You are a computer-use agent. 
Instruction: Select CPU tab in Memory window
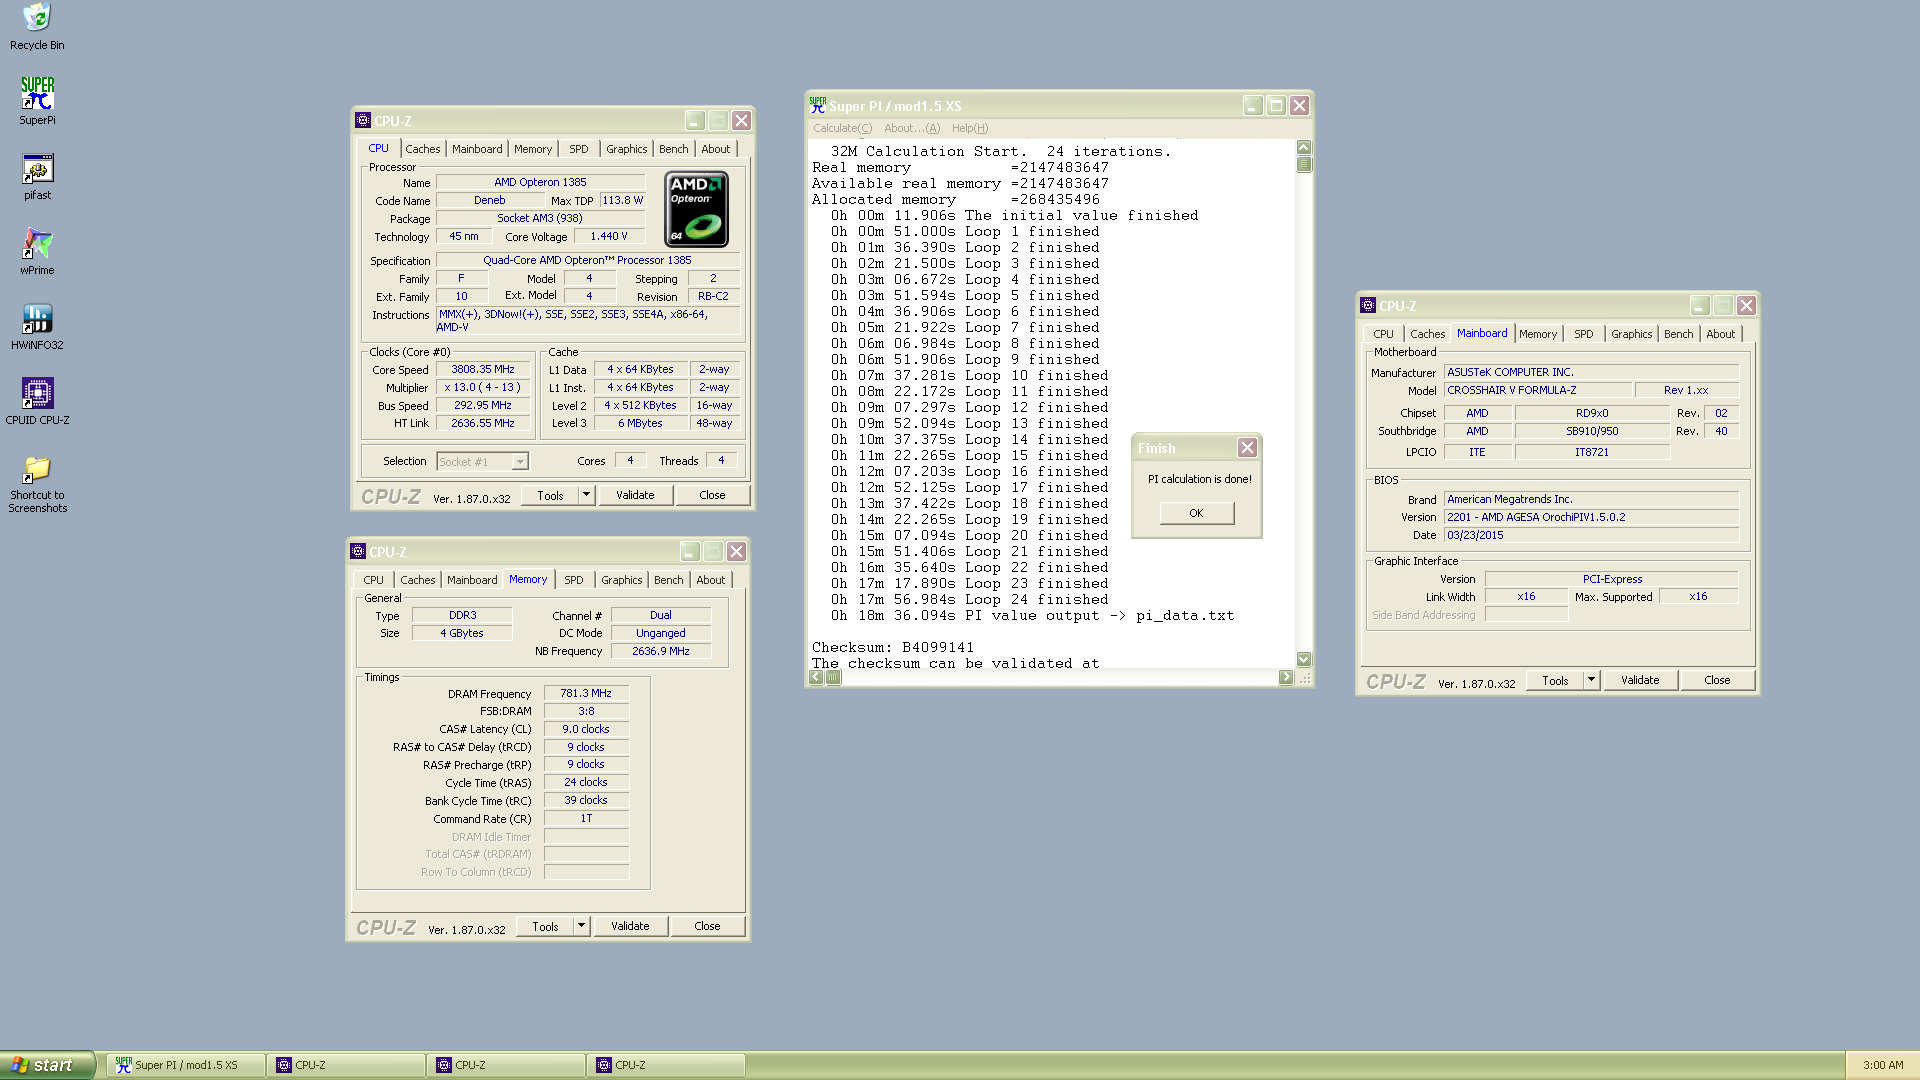click(373, 580)
